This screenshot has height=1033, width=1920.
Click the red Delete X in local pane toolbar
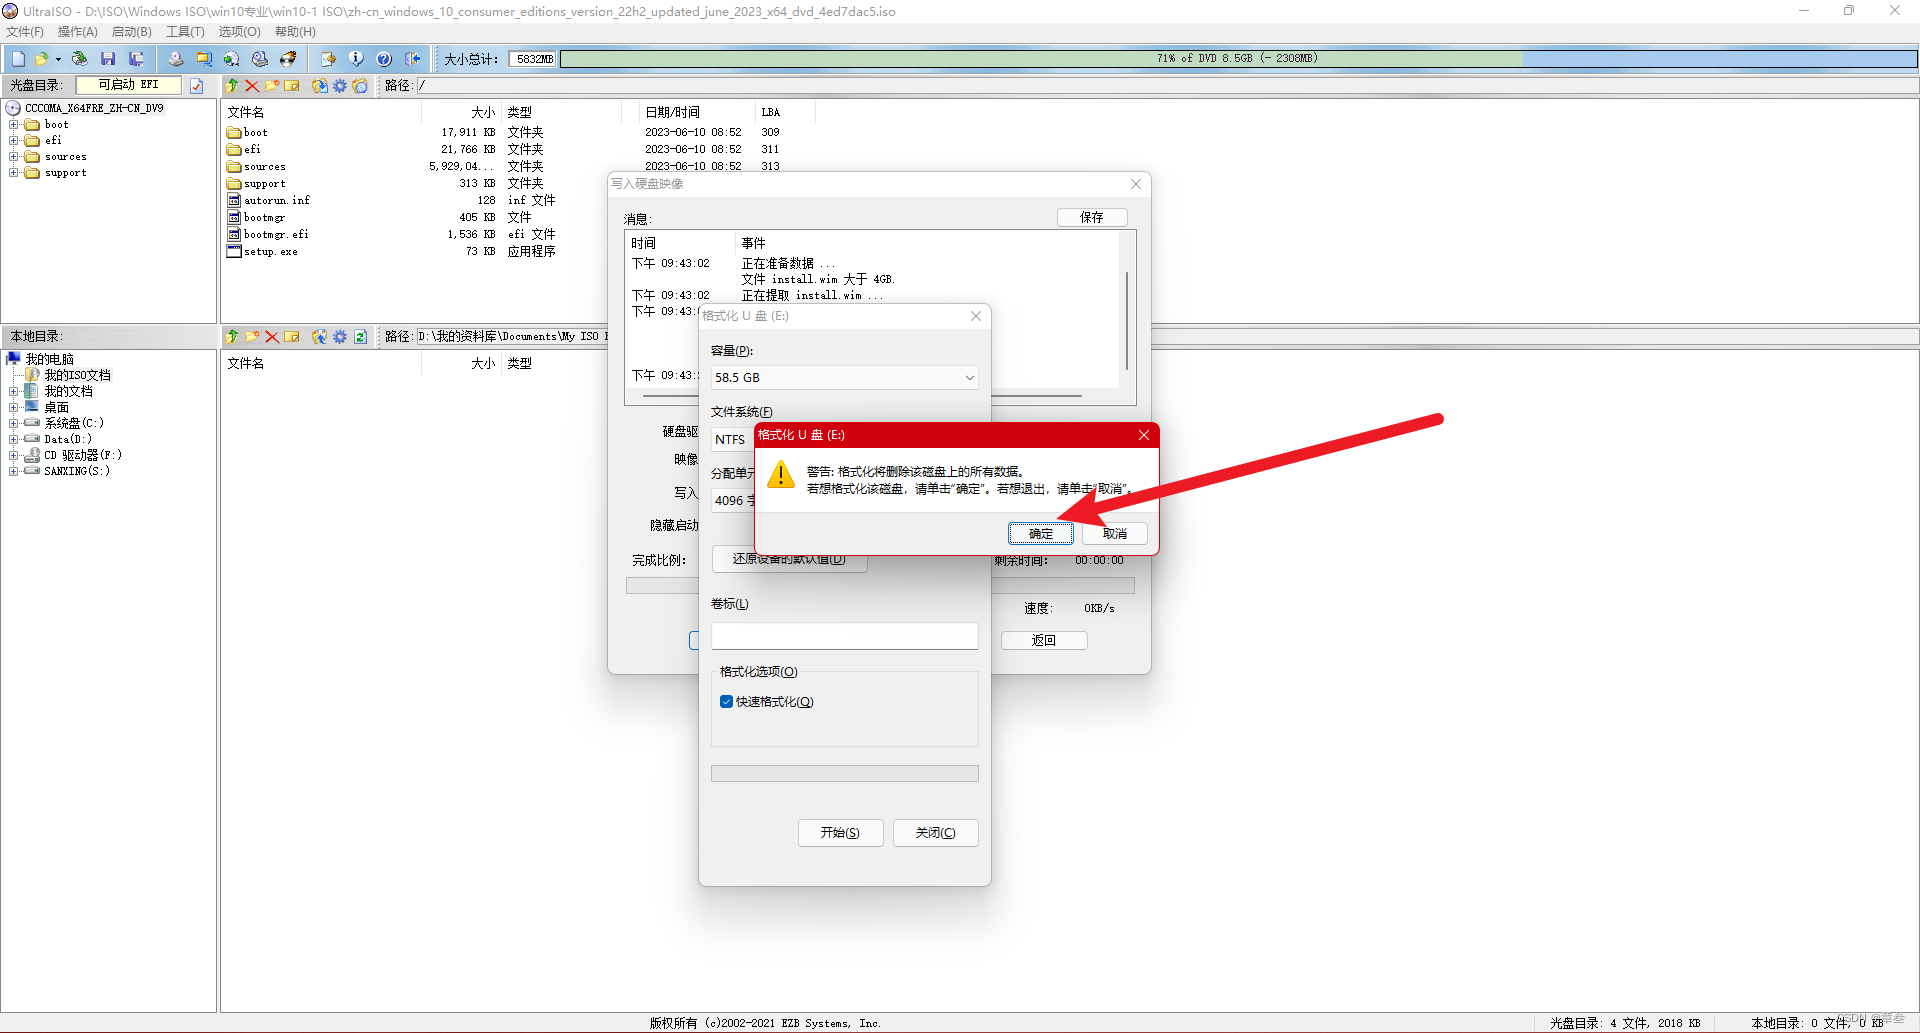(272, 337)
